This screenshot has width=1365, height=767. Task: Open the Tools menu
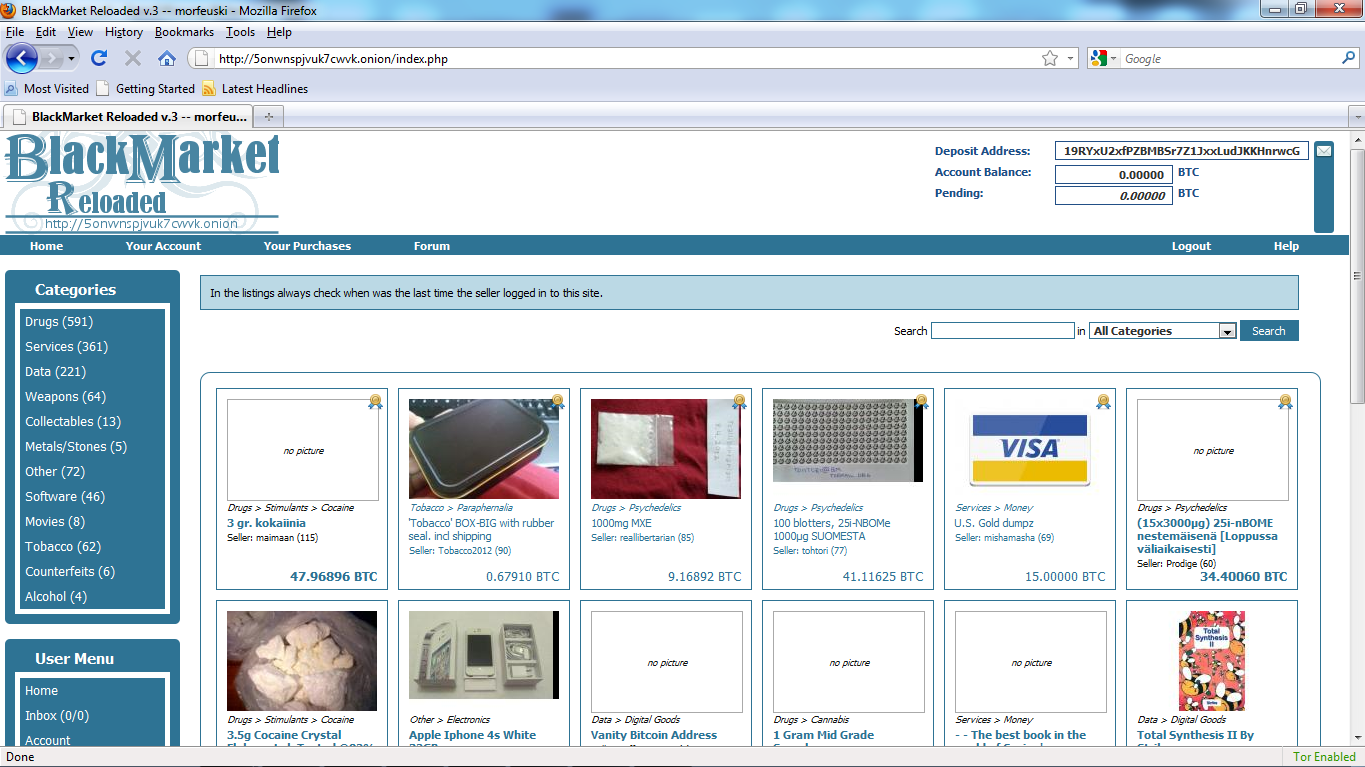(x=240, y=32)
